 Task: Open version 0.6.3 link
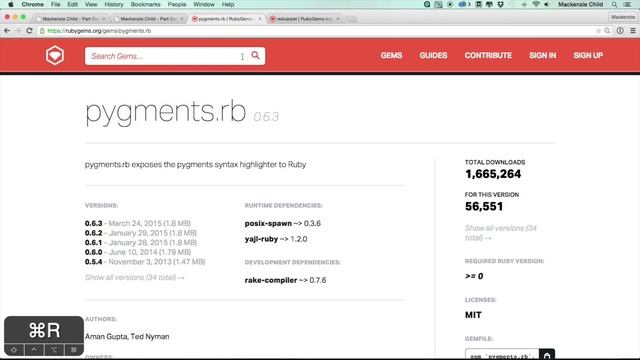(x=93, y=223)
